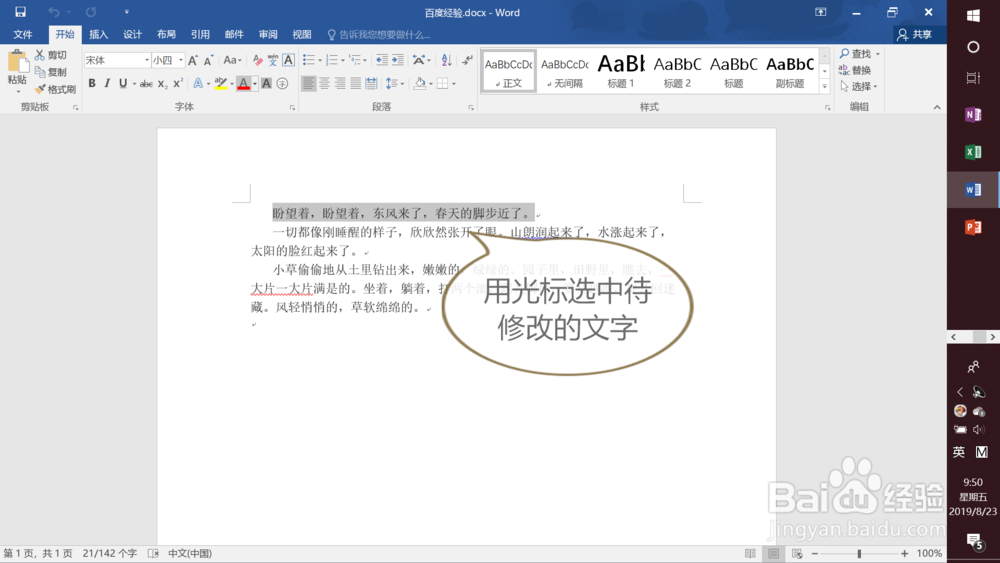1000x563 pixels.
Task: Toggle Bold formatting
Action: point(92,84)
